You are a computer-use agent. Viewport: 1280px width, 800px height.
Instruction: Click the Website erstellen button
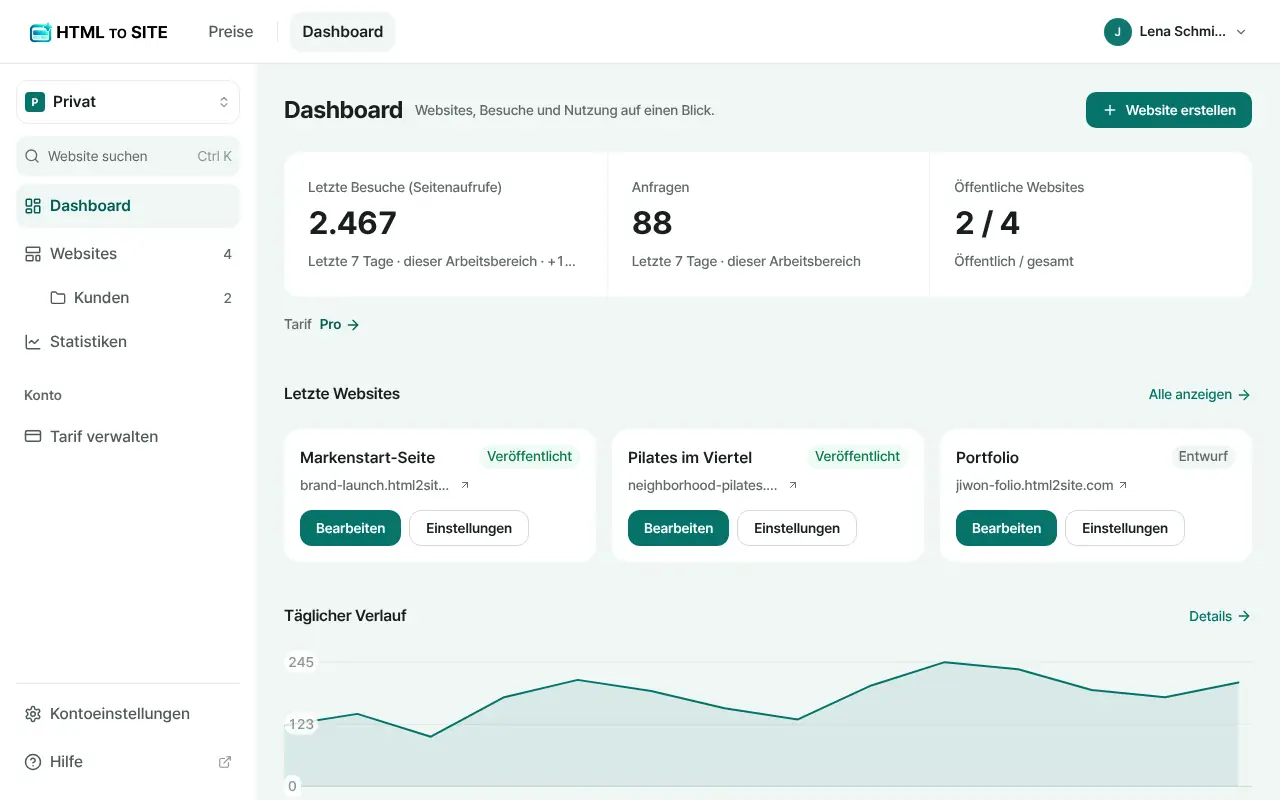pyautogui.click(x=1169, y=110)
